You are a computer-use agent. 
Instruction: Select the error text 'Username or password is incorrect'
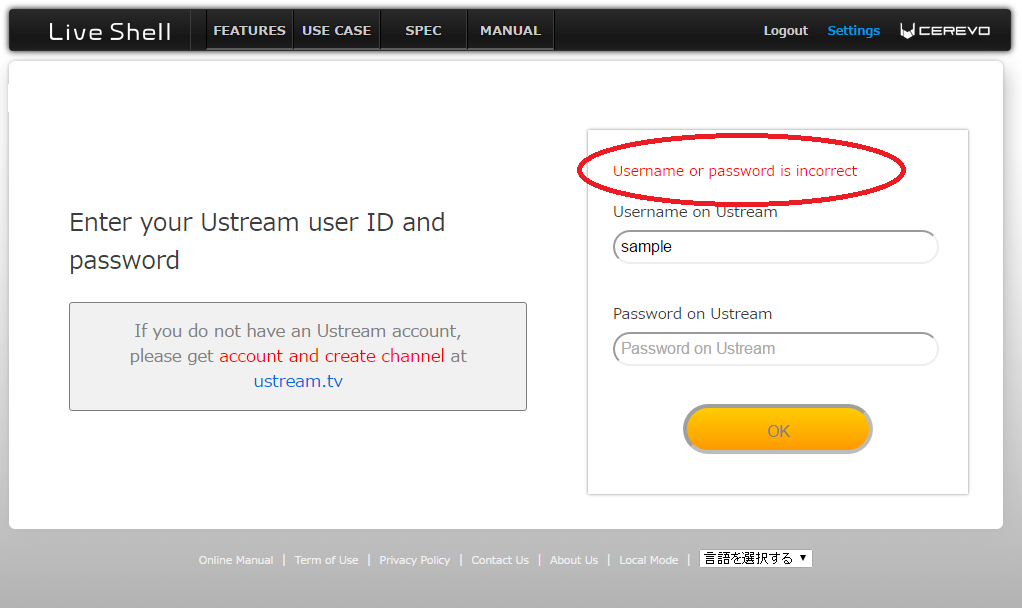pyautogui.click(x=735, y=171)
